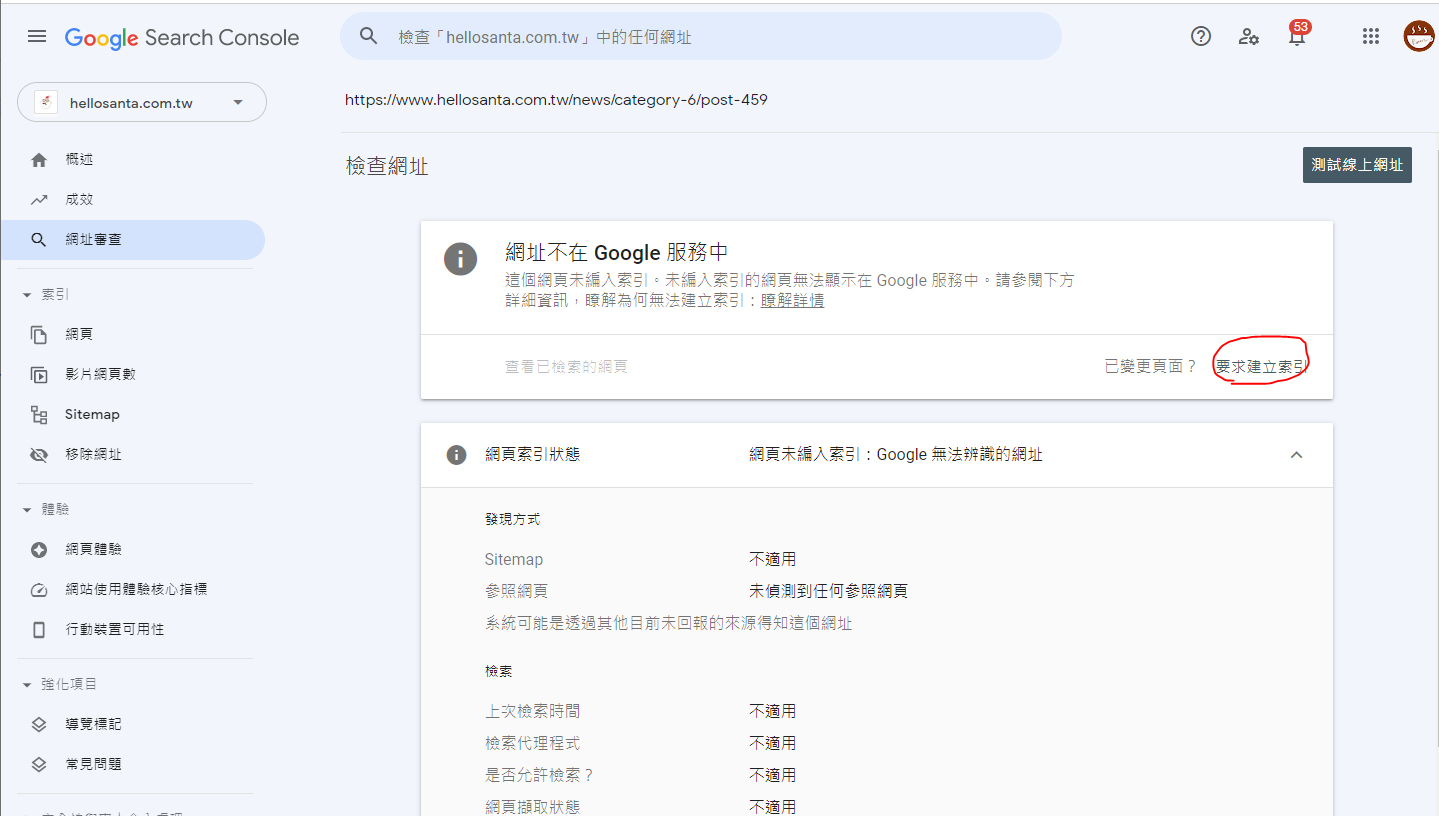Click the 檢索代理程式 row label
The height and width of the screenshot is (816, 1439).
(532, 744)
